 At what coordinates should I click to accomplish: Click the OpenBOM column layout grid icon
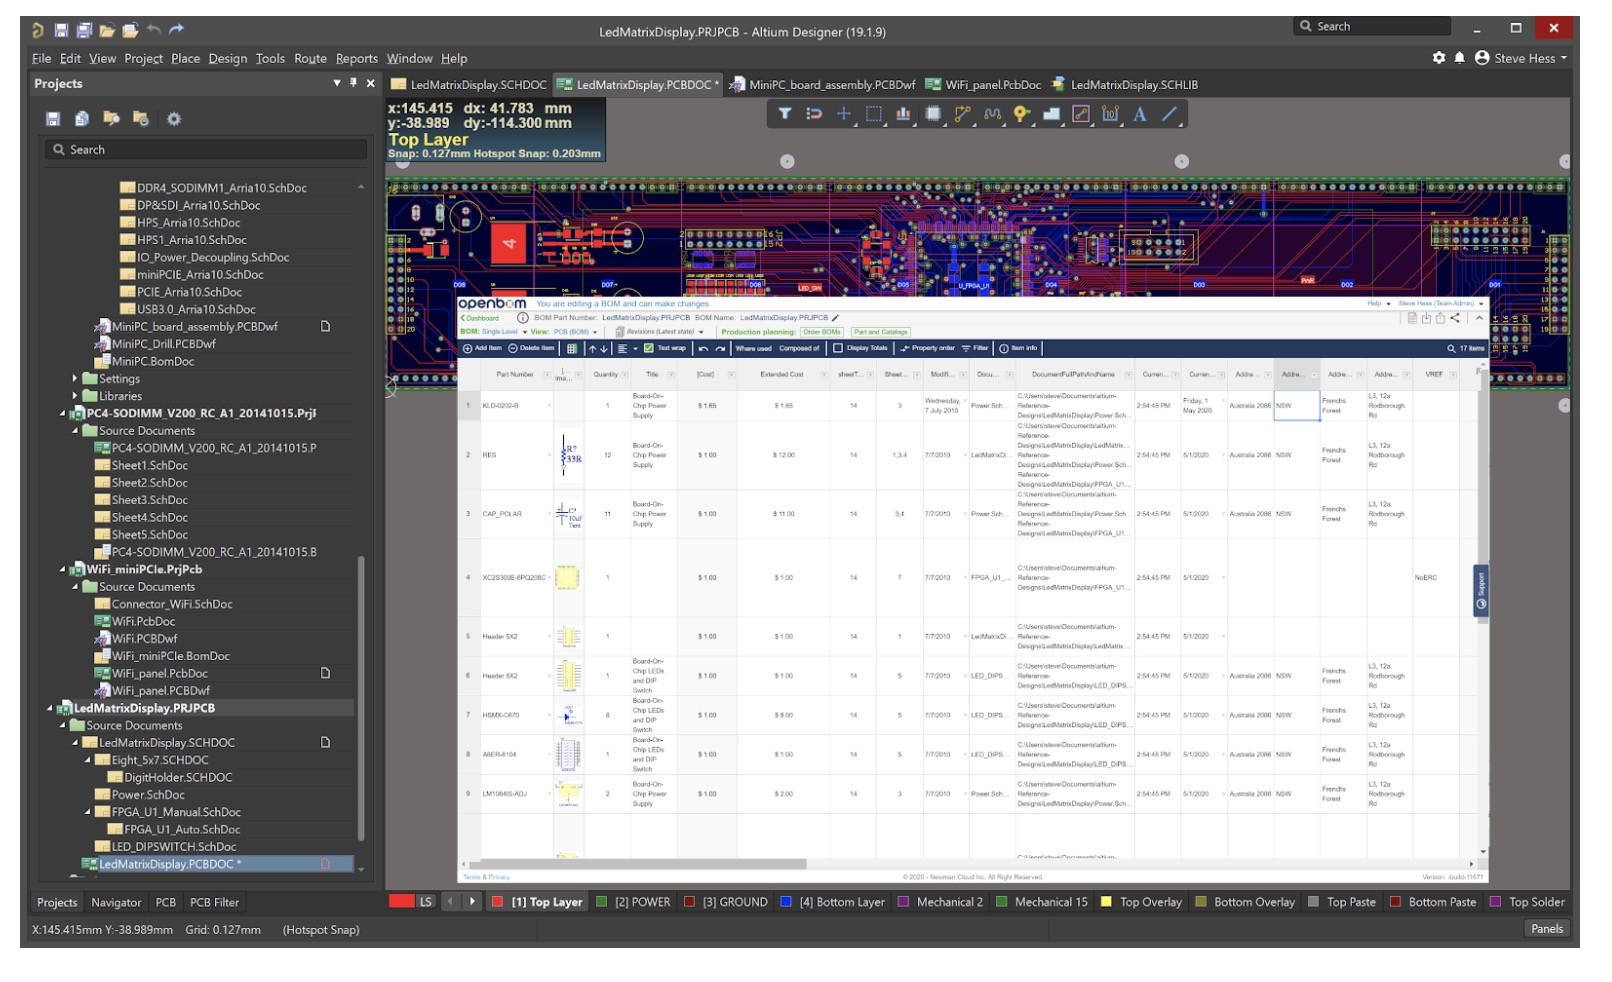(x=571, y=349)
